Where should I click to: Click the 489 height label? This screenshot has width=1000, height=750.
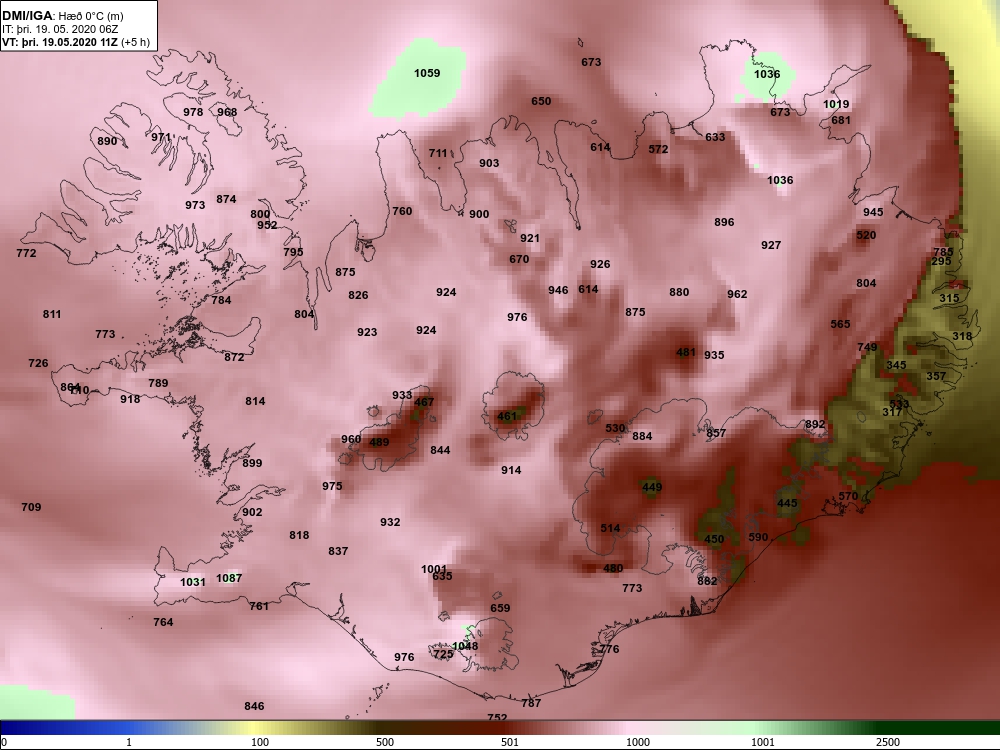[x=379, y=442]
